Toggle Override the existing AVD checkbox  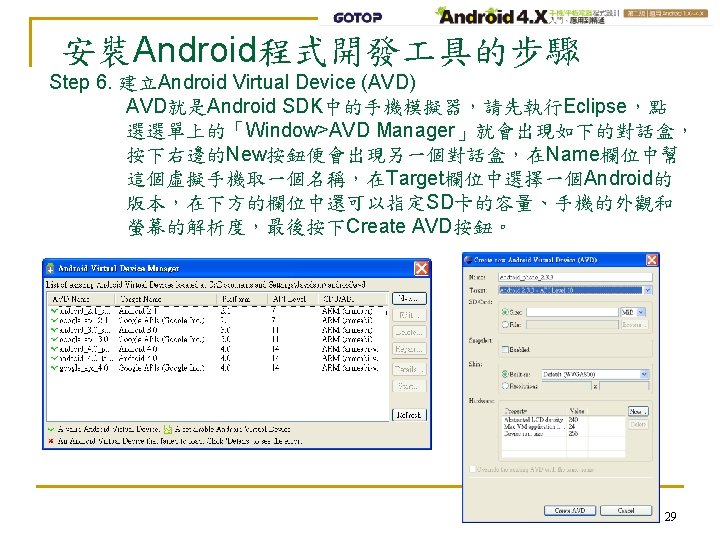coord(472,469)
